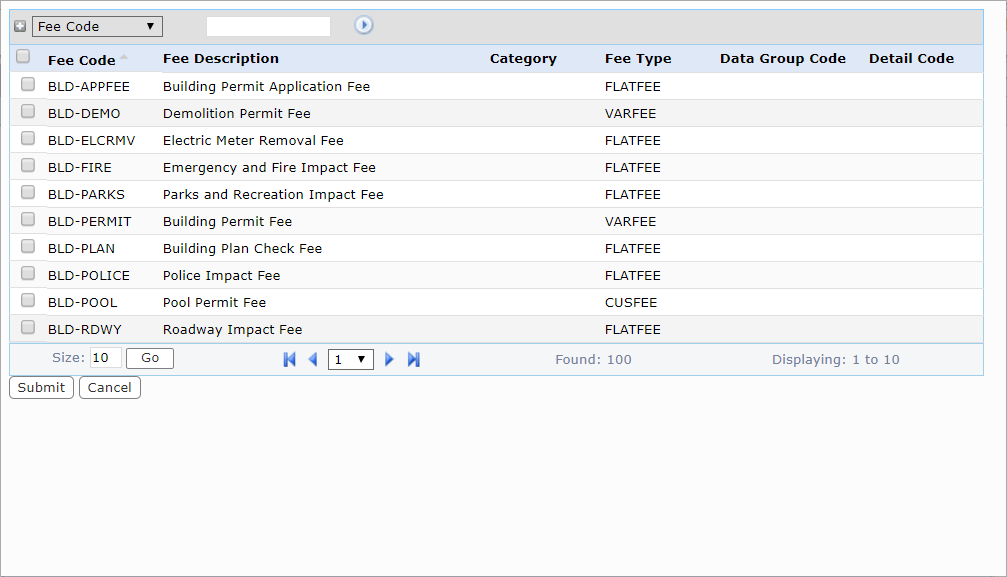This screenshot has height=577, width=1007.
Task: Go to the first page icon
Action: 290,359
